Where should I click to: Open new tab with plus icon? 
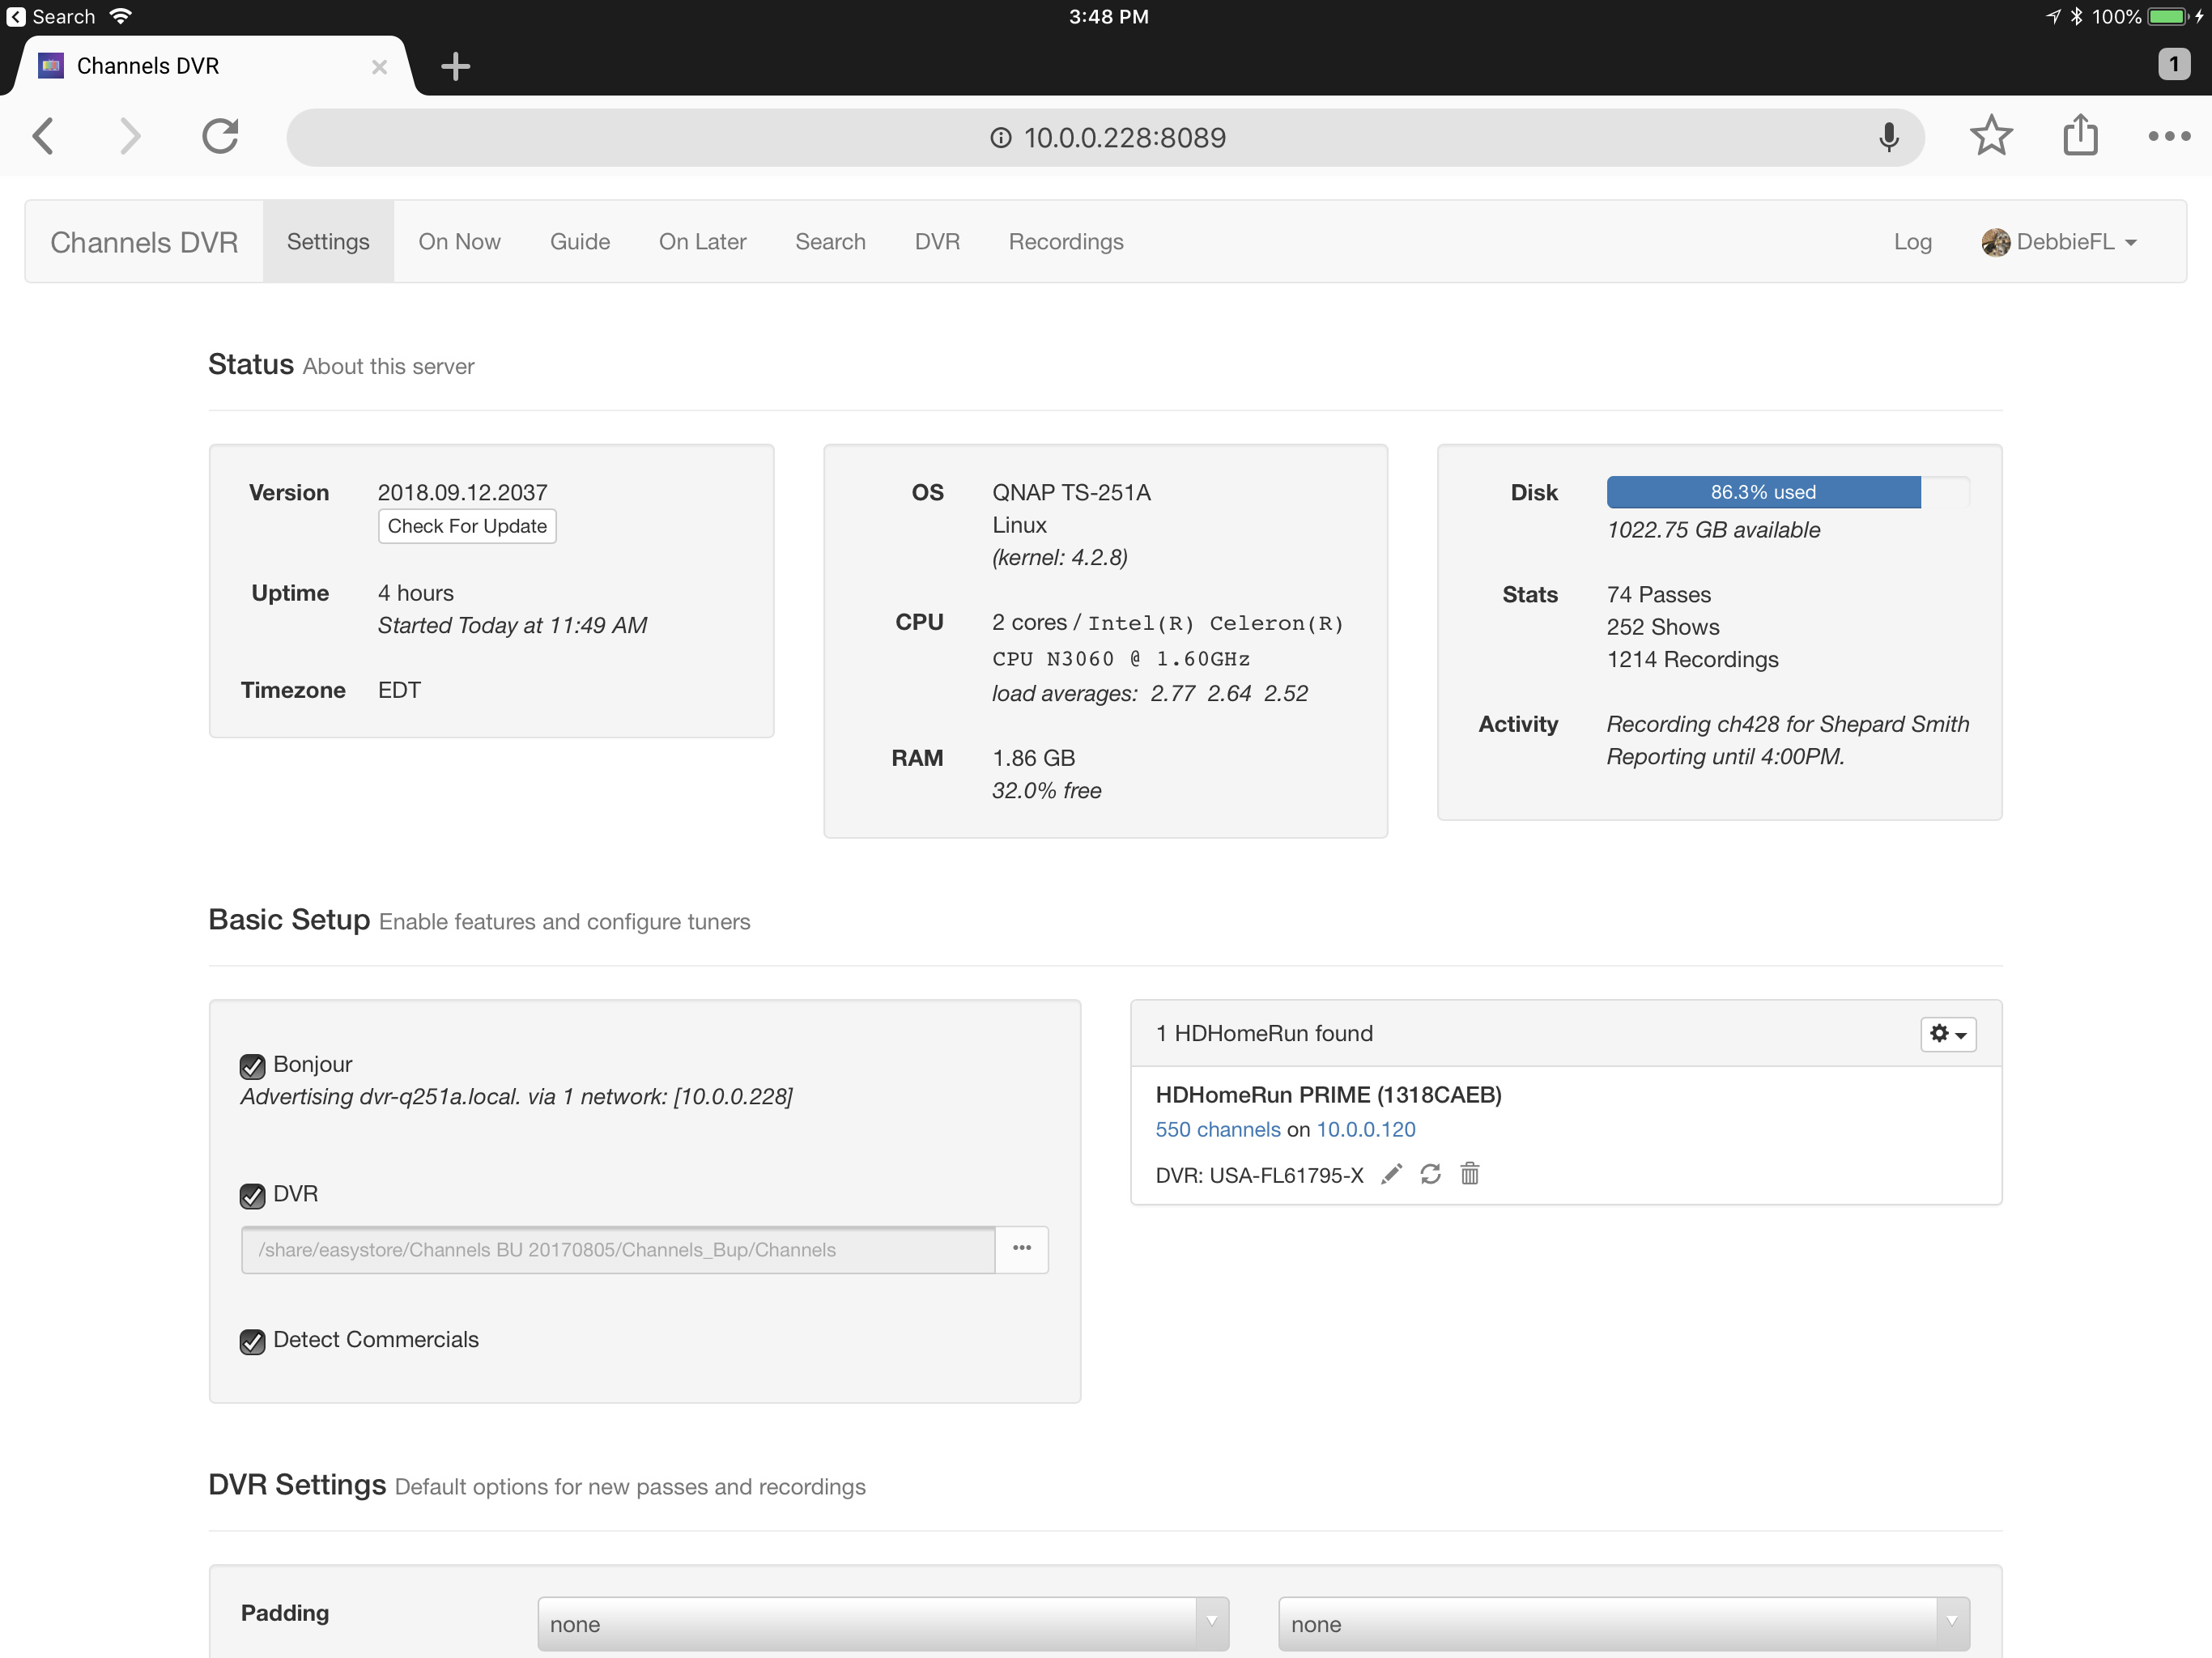pos(455,67)
